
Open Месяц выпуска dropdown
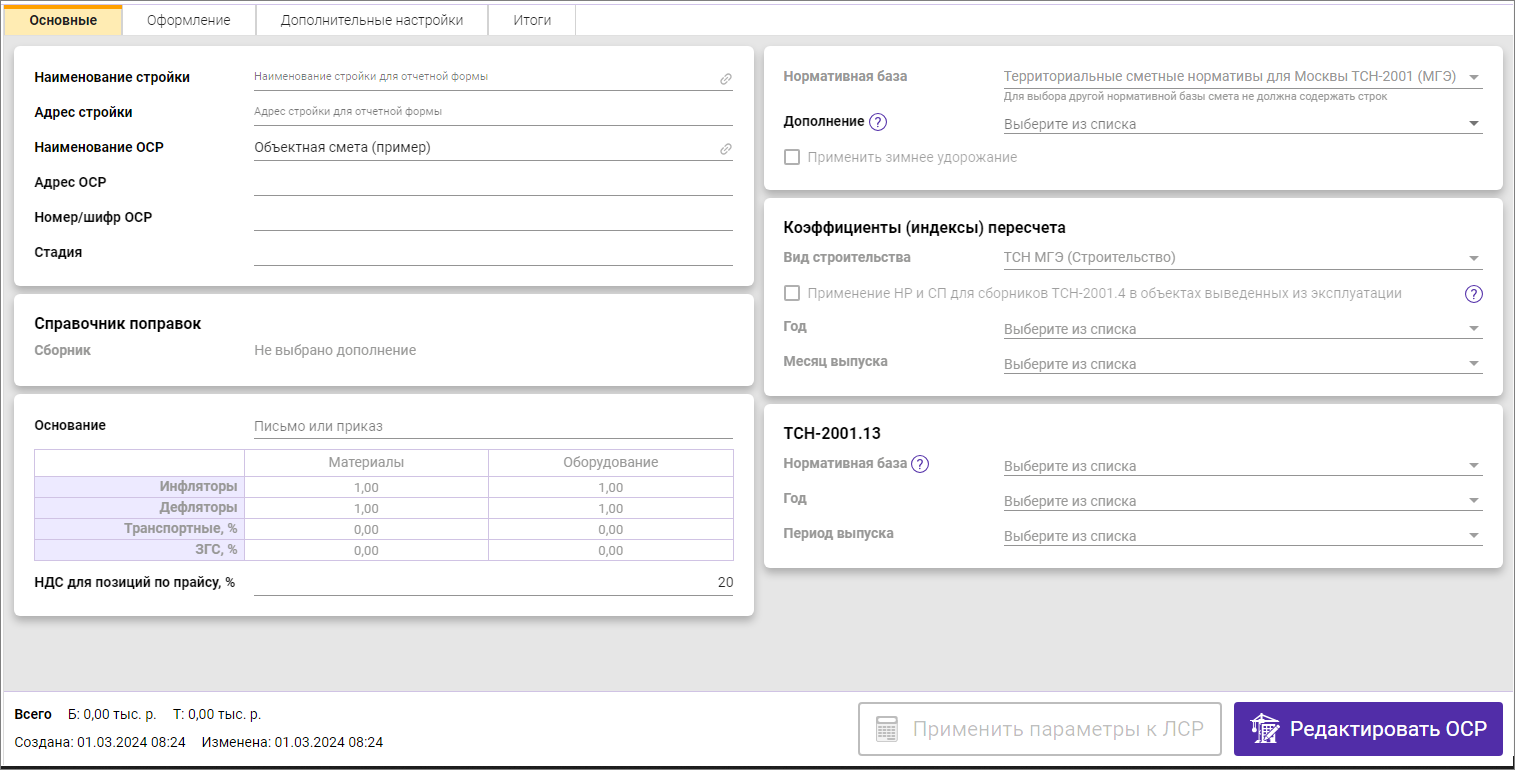1473,364
